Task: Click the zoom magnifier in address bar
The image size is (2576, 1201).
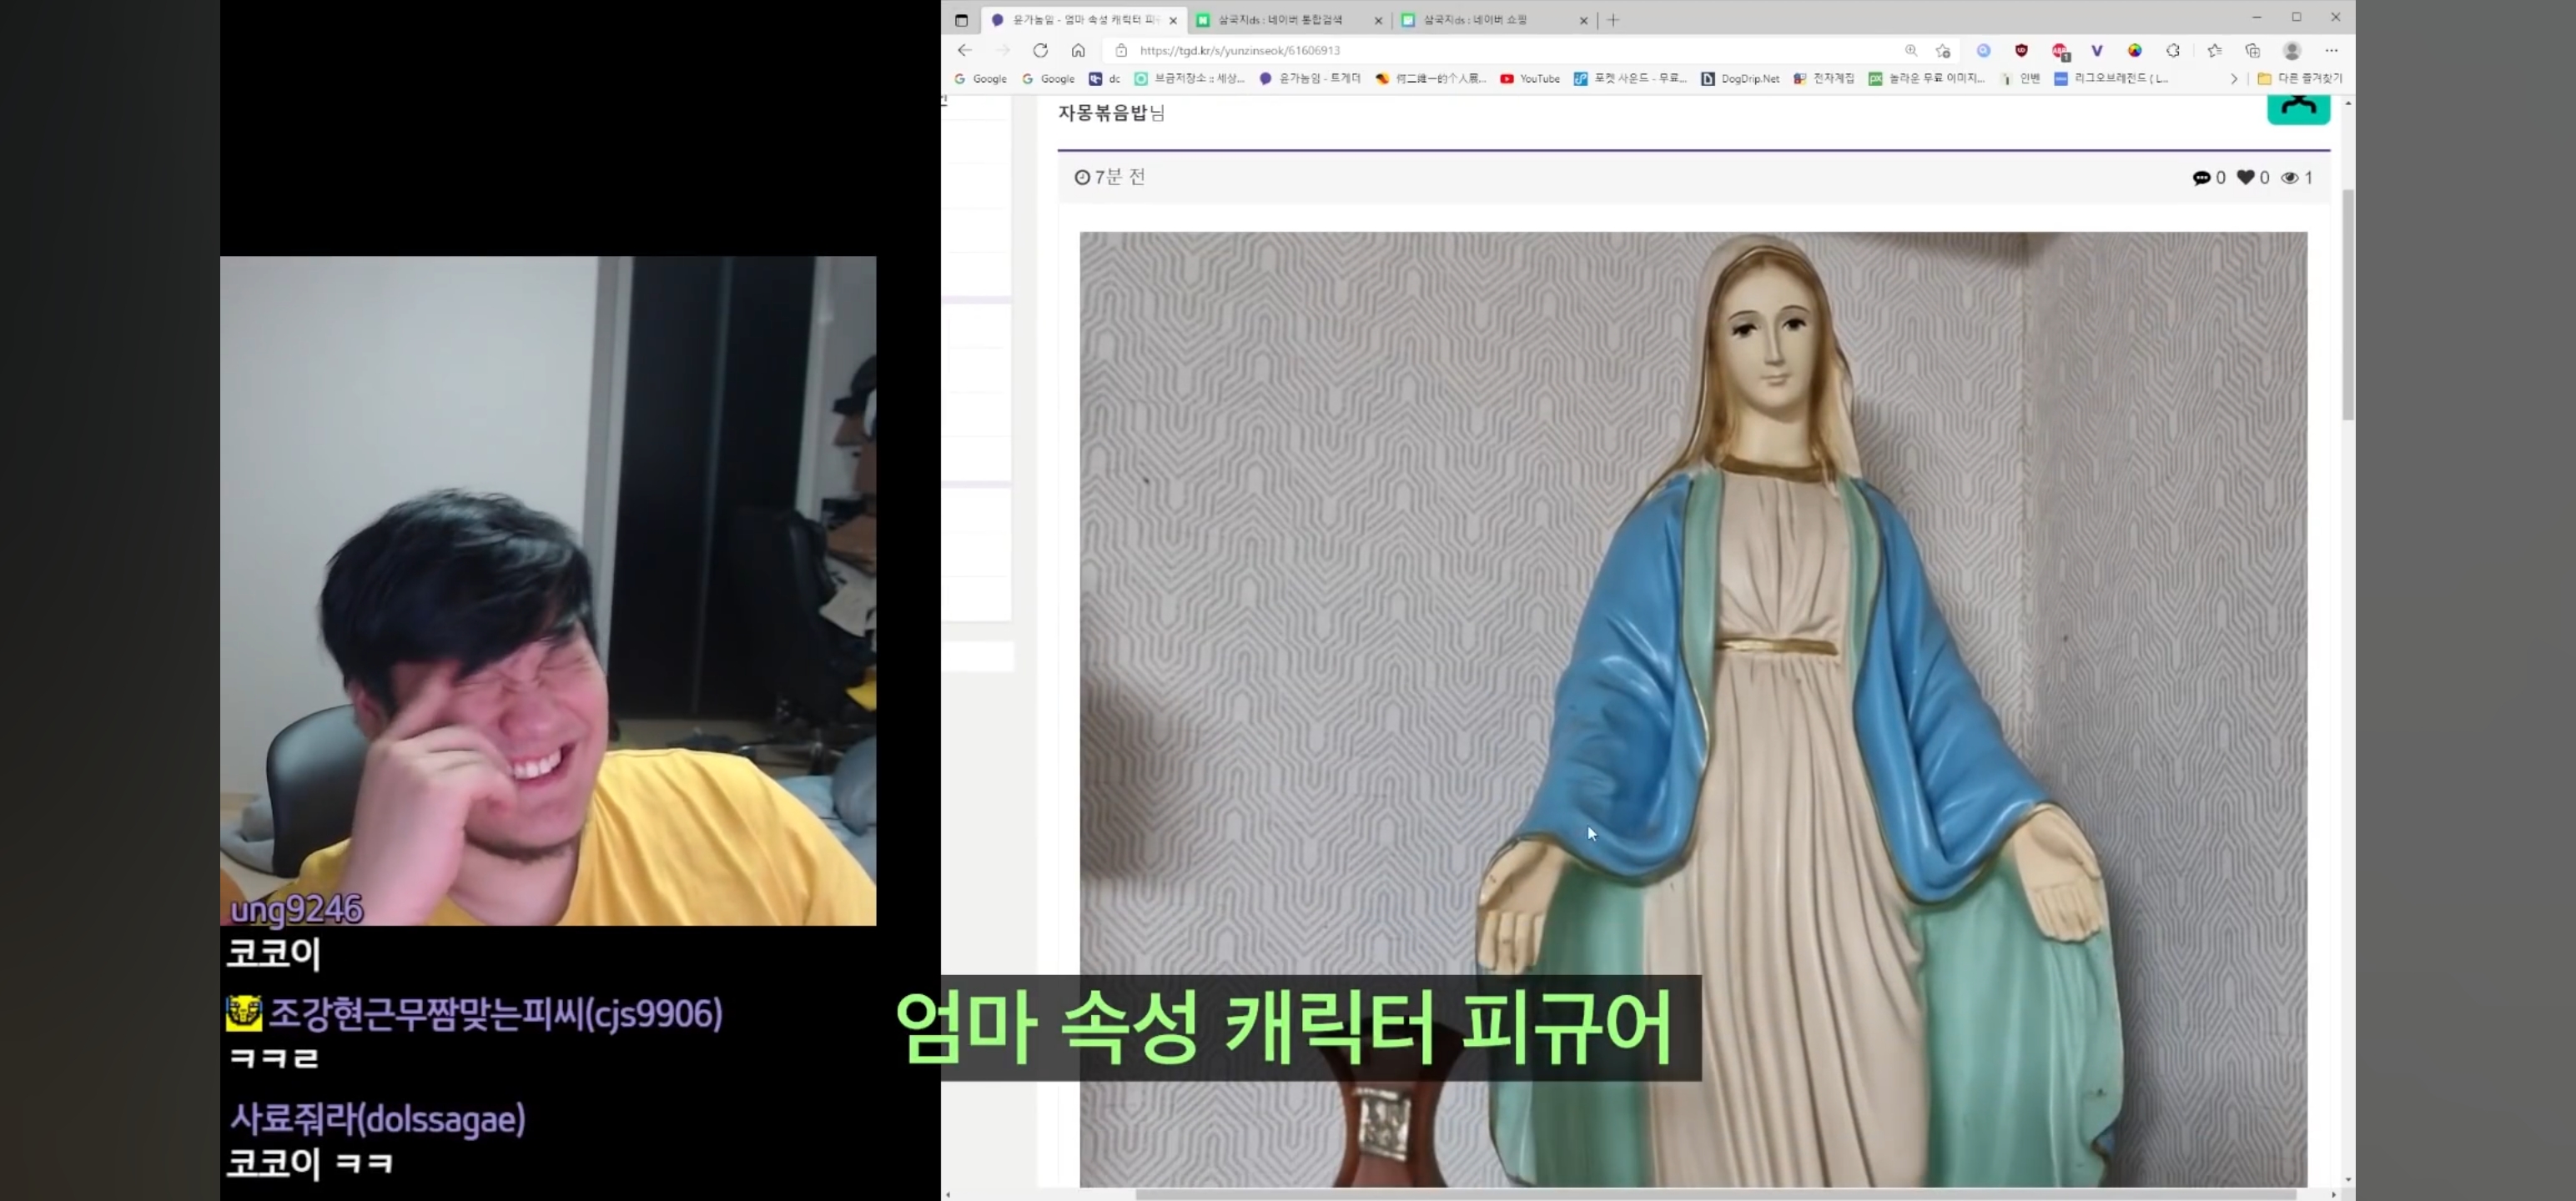Action: [x=1911, y=50]
